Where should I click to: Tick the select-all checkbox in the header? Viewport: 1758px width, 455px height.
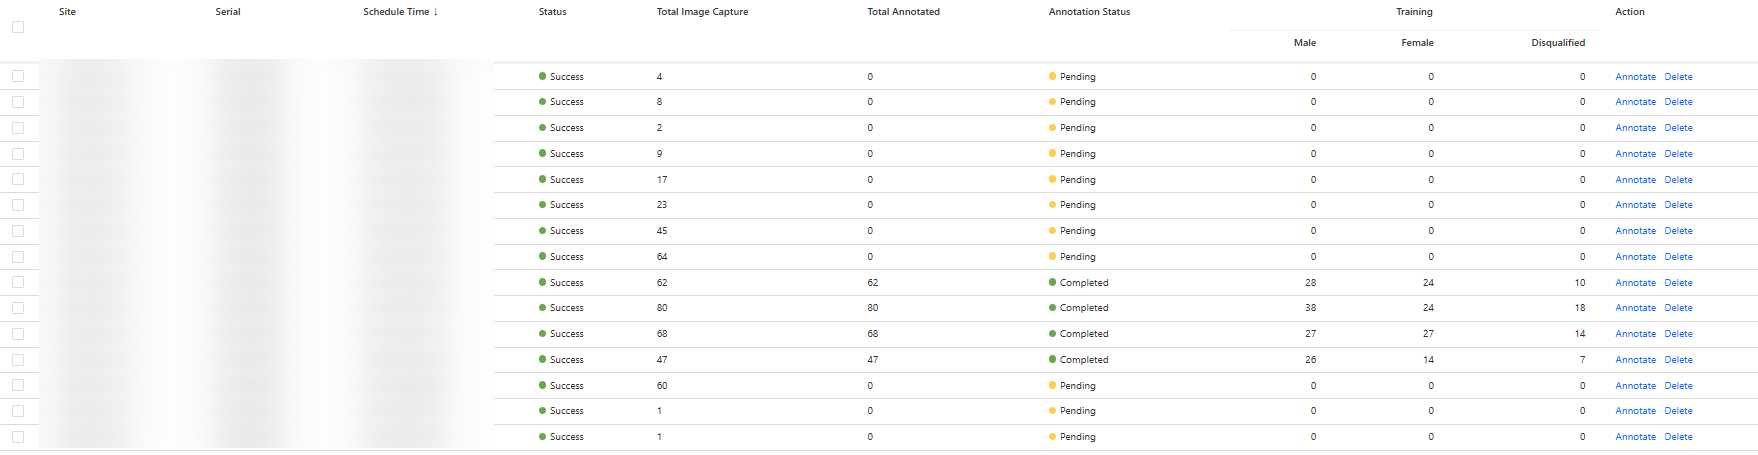tap(18, 27)
